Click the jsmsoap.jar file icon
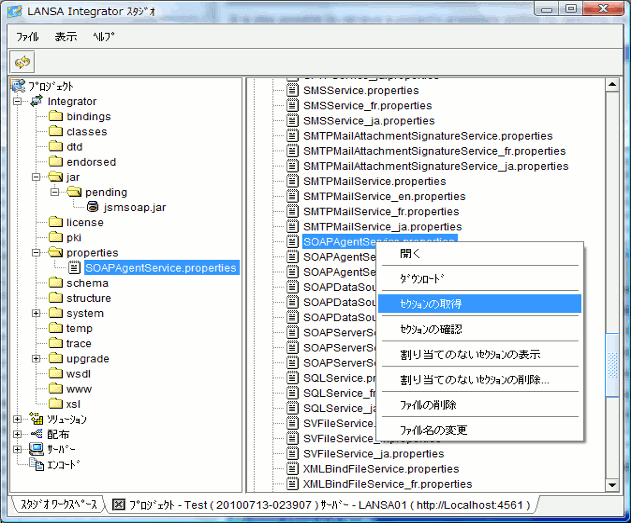Image resolution: width=631 pixels, height=523 pixels. click(x=93, y=207)
